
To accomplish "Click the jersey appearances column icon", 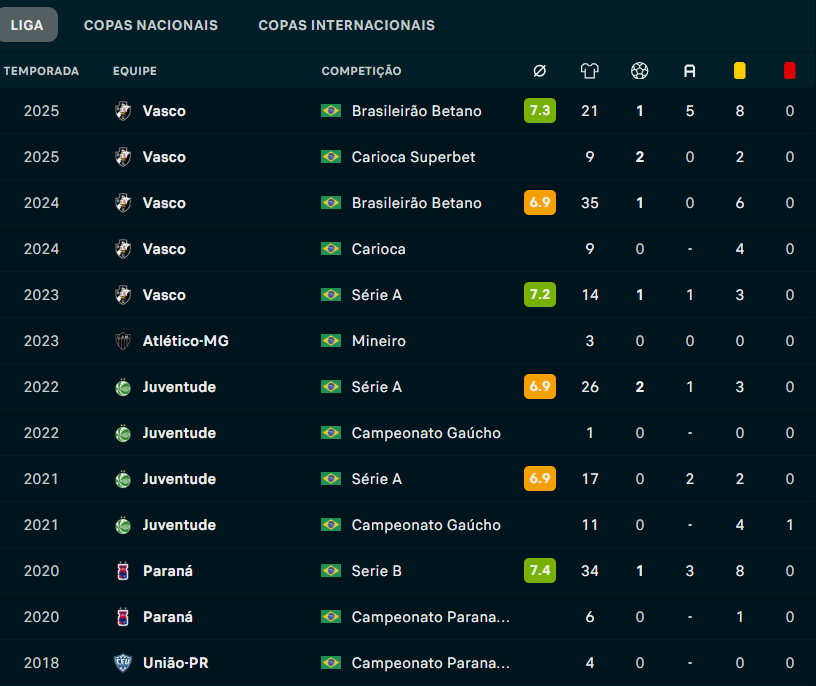I will (590, 71).
